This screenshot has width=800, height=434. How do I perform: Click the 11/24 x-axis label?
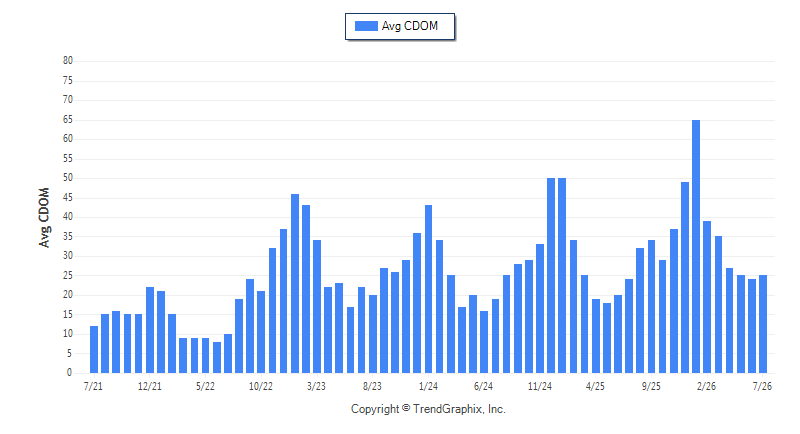540,387
